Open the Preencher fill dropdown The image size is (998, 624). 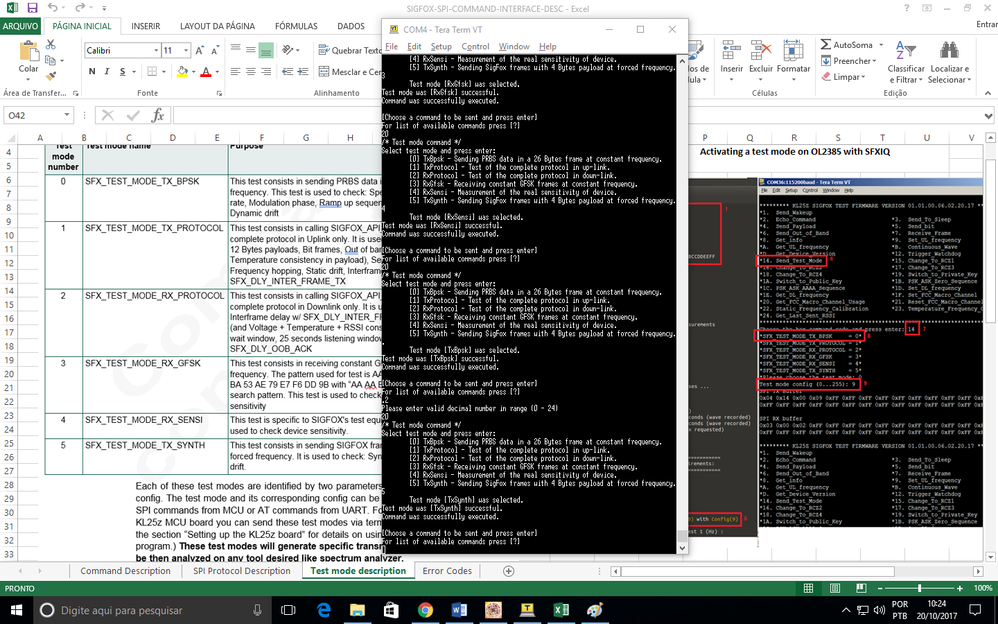click(848, 60)
